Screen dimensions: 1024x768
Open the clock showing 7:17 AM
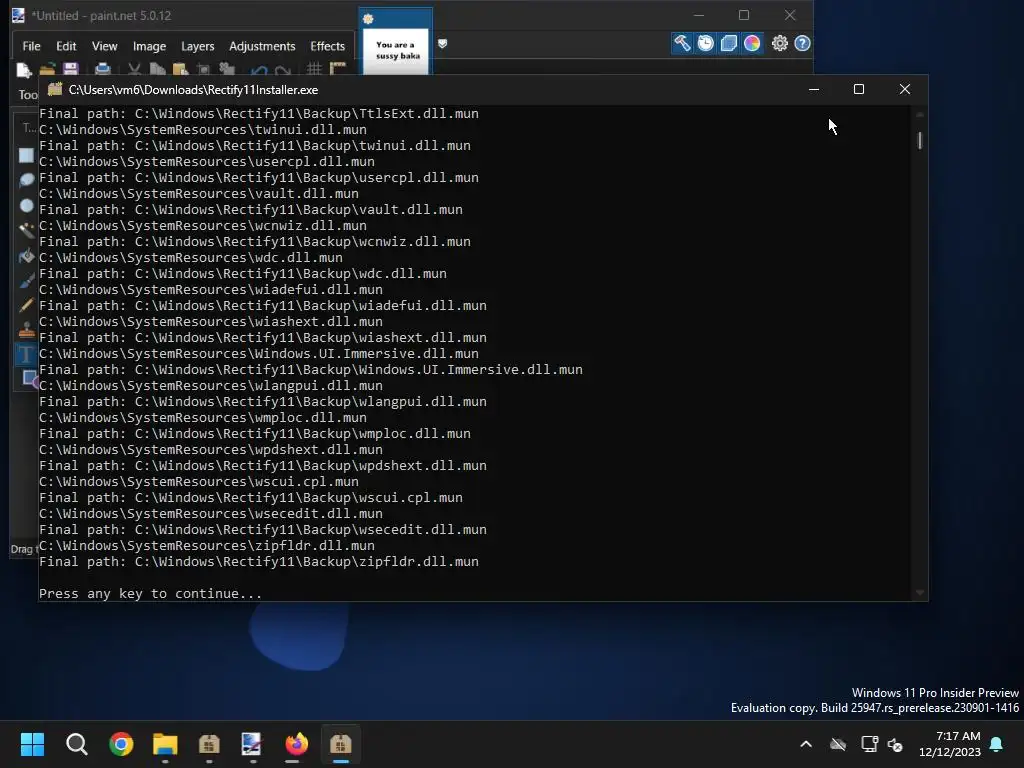coord(950,744)
